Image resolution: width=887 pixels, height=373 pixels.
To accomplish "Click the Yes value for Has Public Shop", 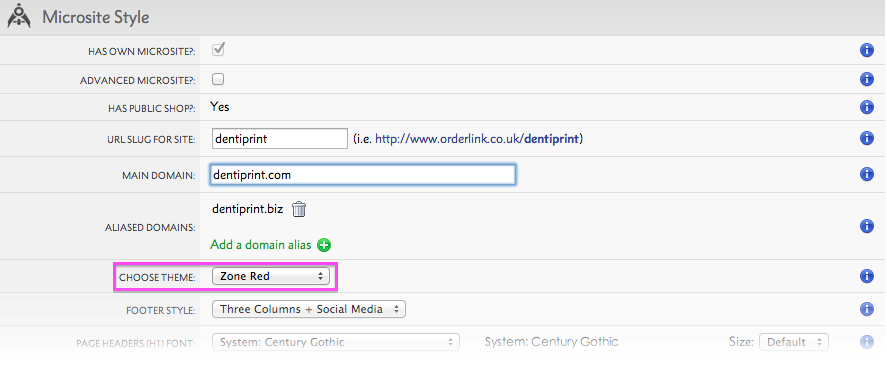I will pos(219,106).
